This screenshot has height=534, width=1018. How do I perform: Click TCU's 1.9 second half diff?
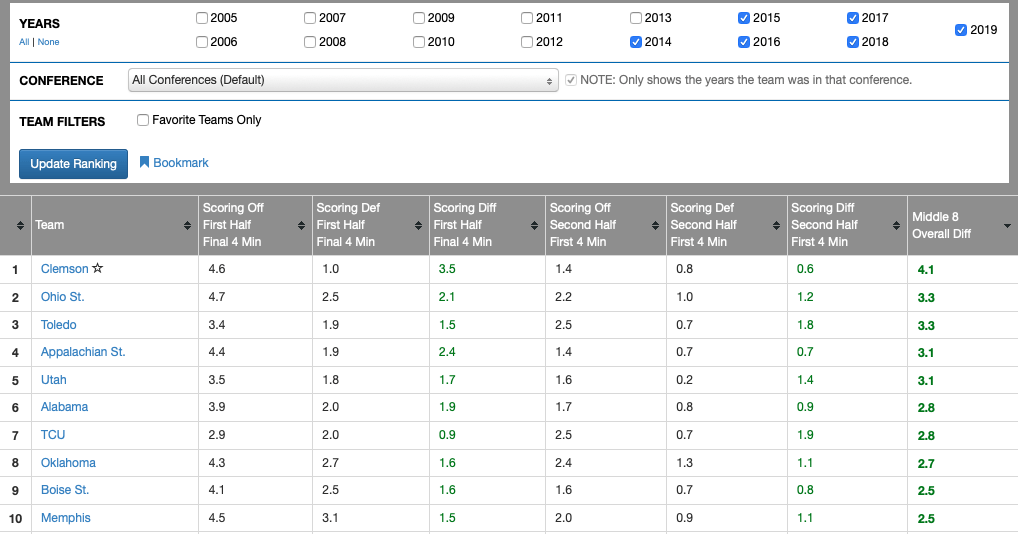coord(805,435)
